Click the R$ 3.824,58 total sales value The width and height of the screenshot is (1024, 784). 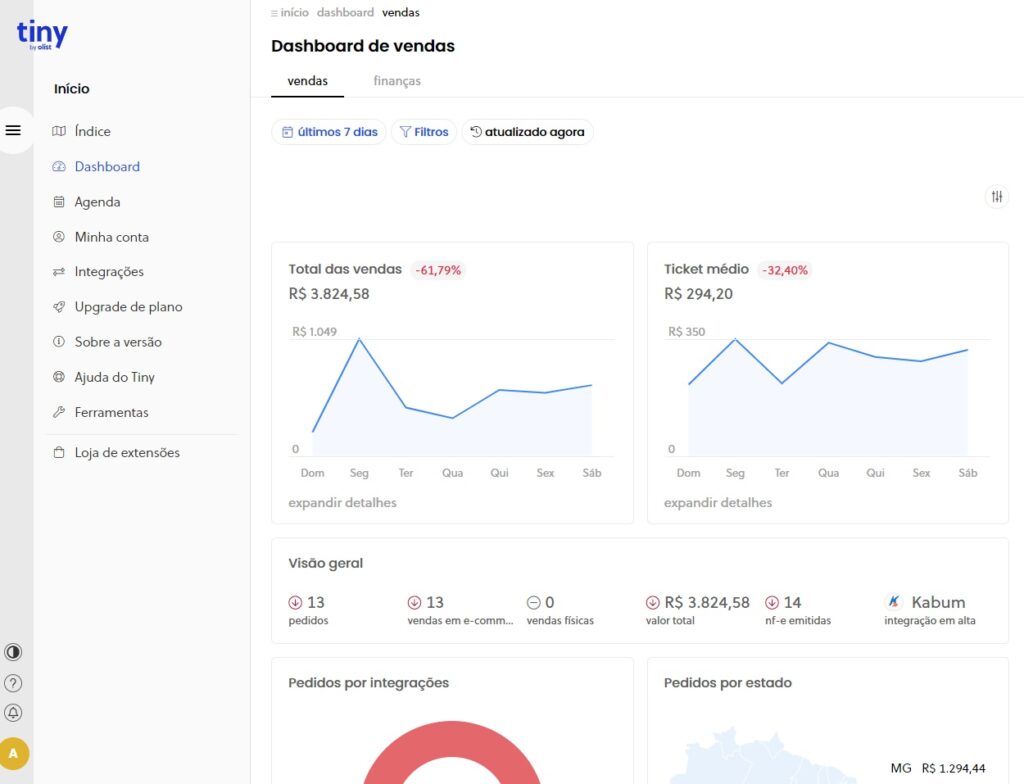coord(329,294)
